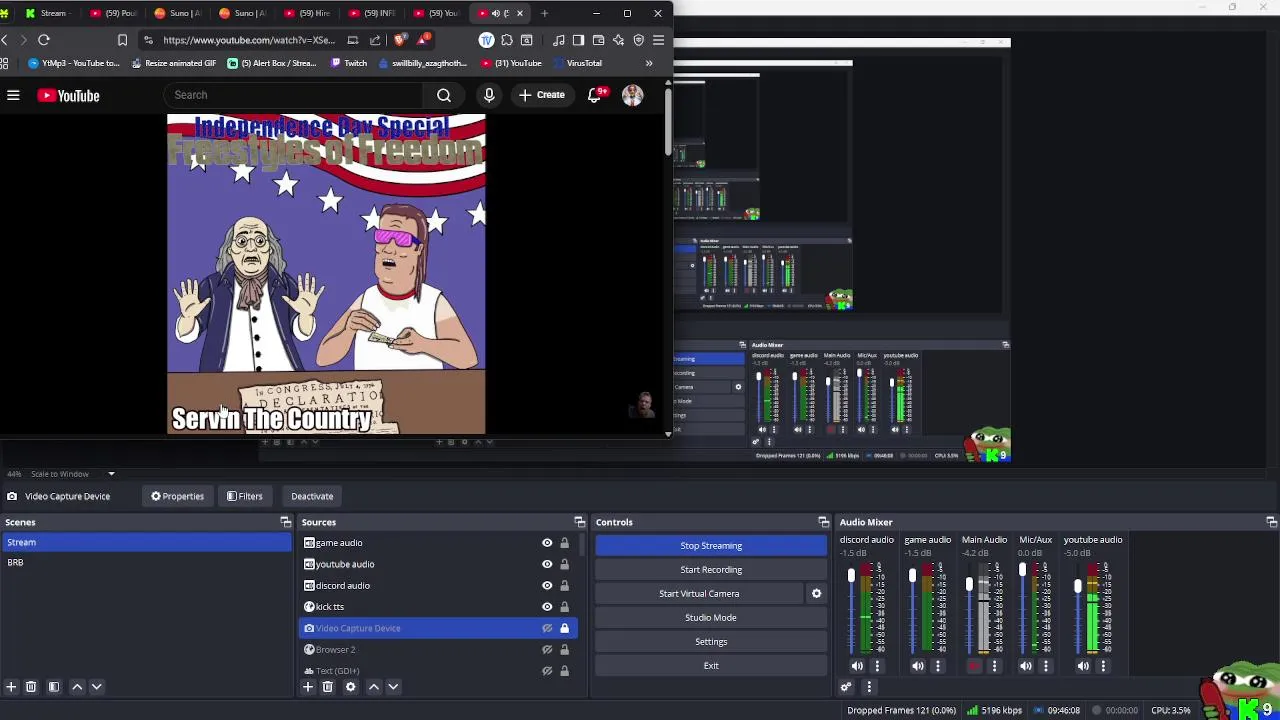Open the Twitch bookmark

click(349, 63)
